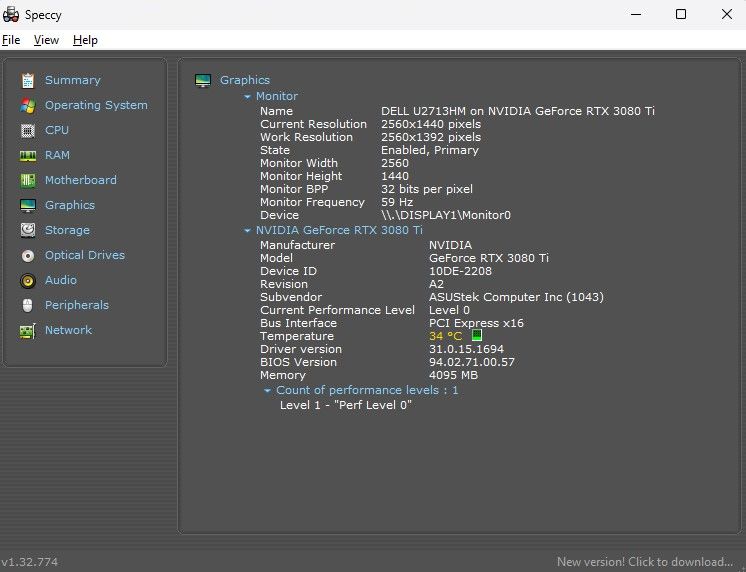This screenshot has width=746, height=572.
Task: Click the RAM module icon
Action: (28, 156)
